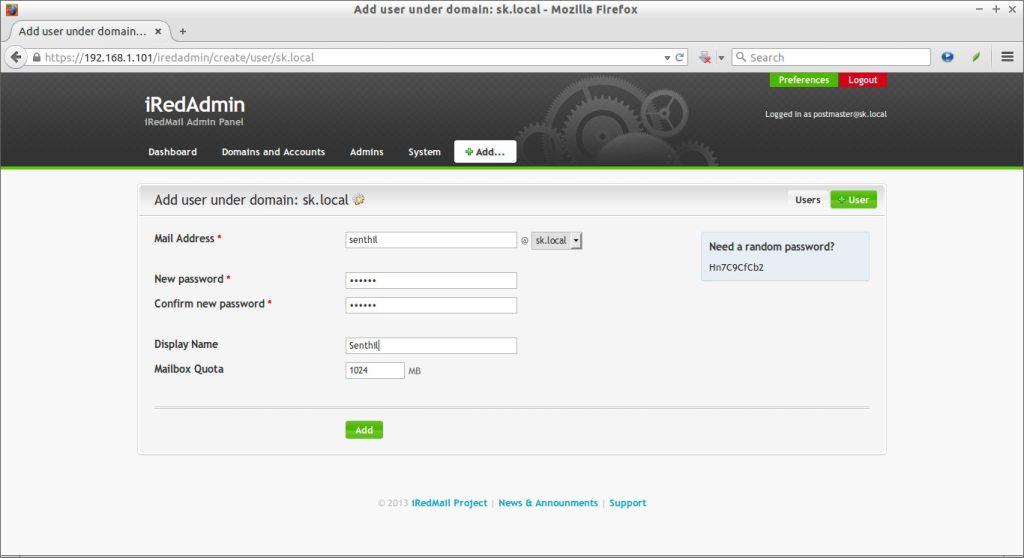Click the green leaf extension icon
This screenshot has height=558, width=1024.
coord(976,57)
